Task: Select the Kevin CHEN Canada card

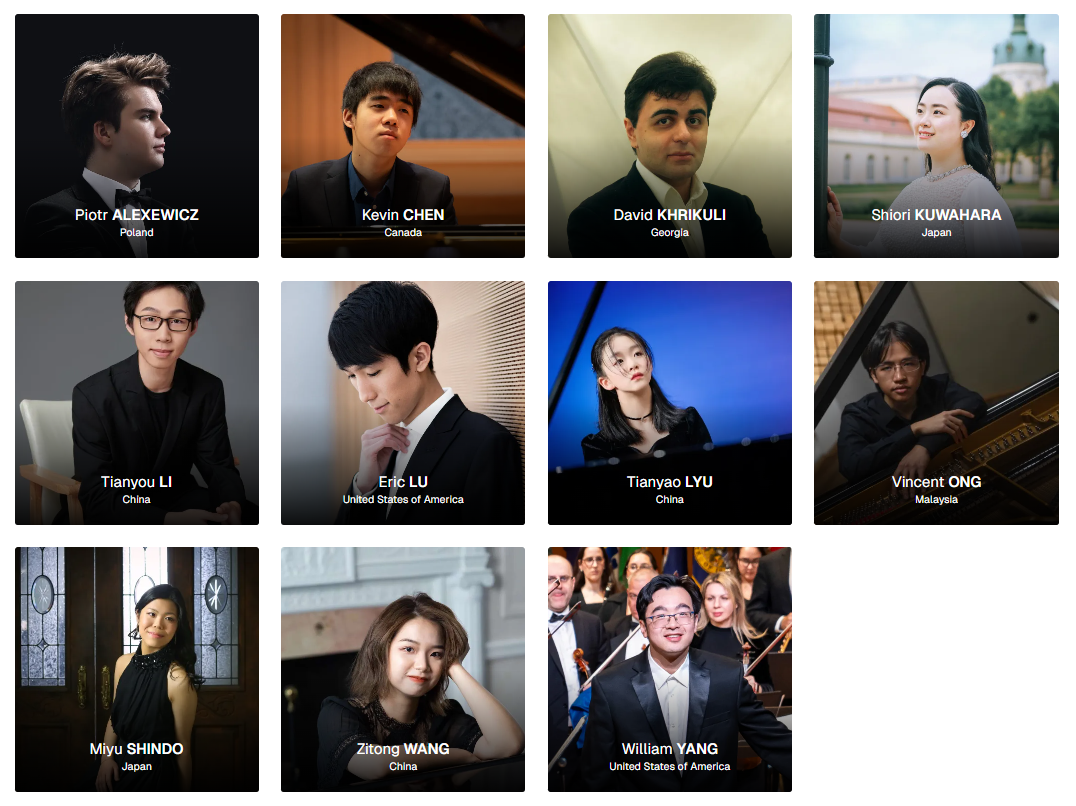Action: coord(403,136)
